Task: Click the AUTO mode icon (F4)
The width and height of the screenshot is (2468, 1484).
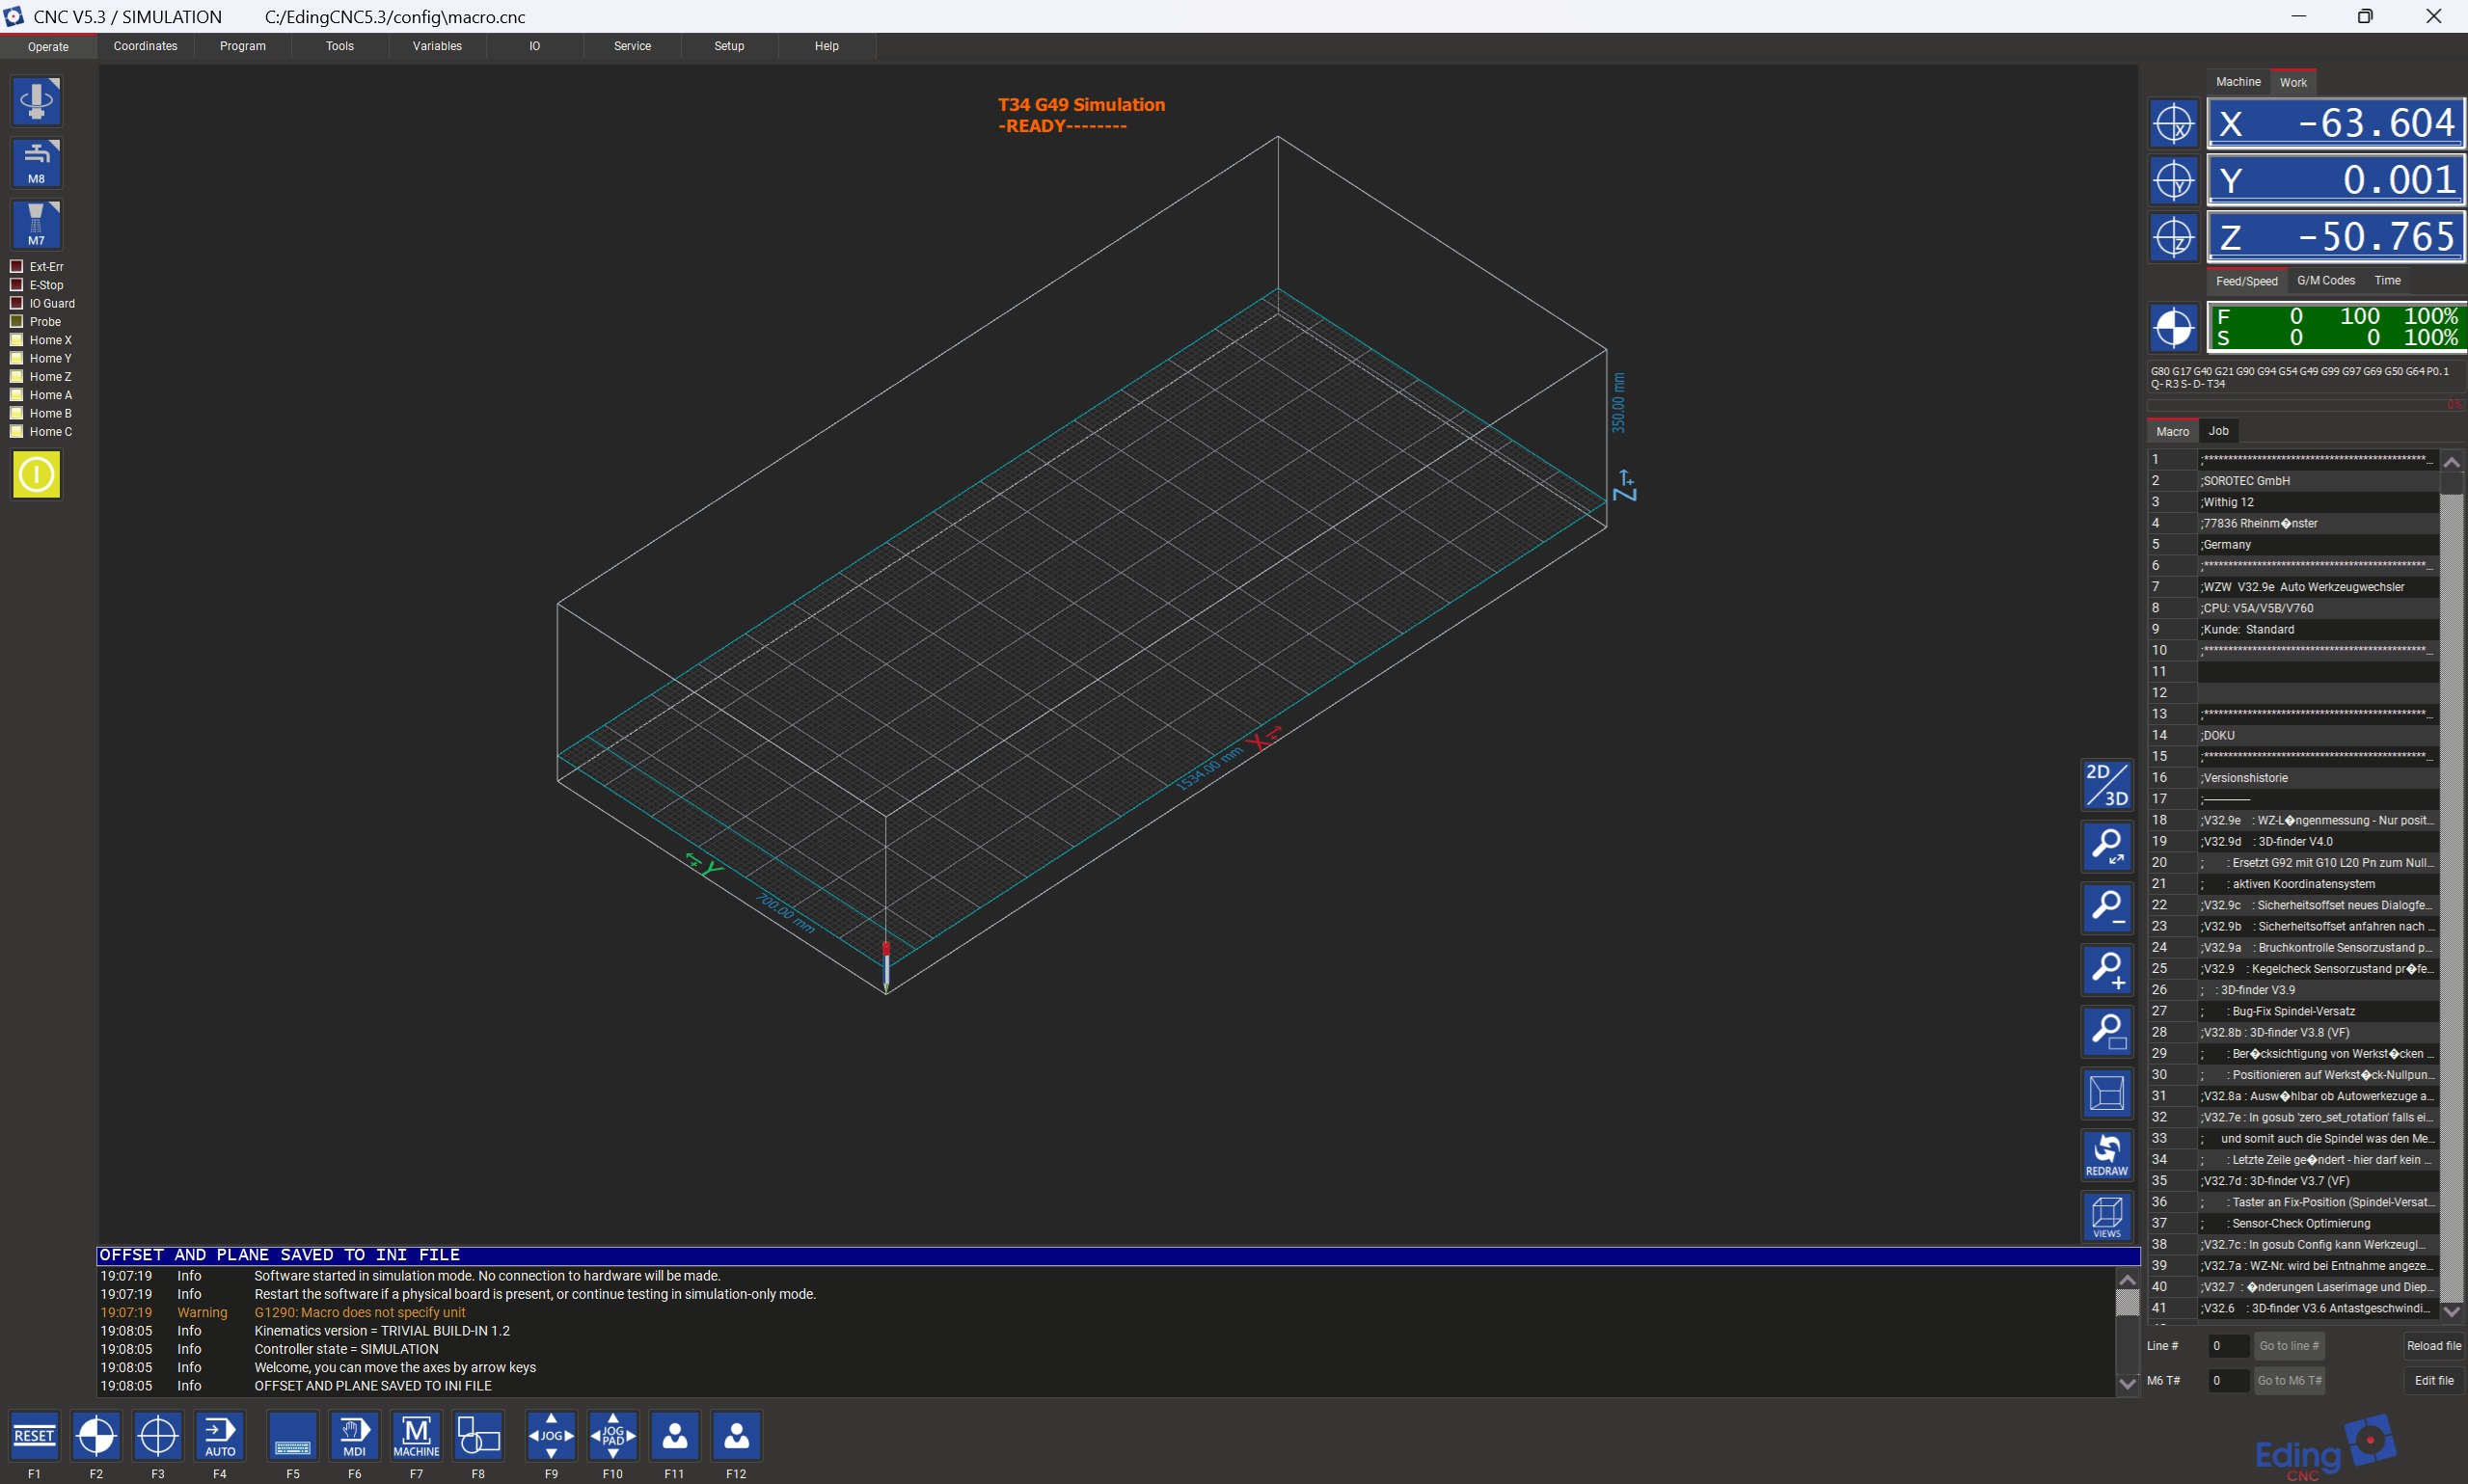Action: point(220,1435)
